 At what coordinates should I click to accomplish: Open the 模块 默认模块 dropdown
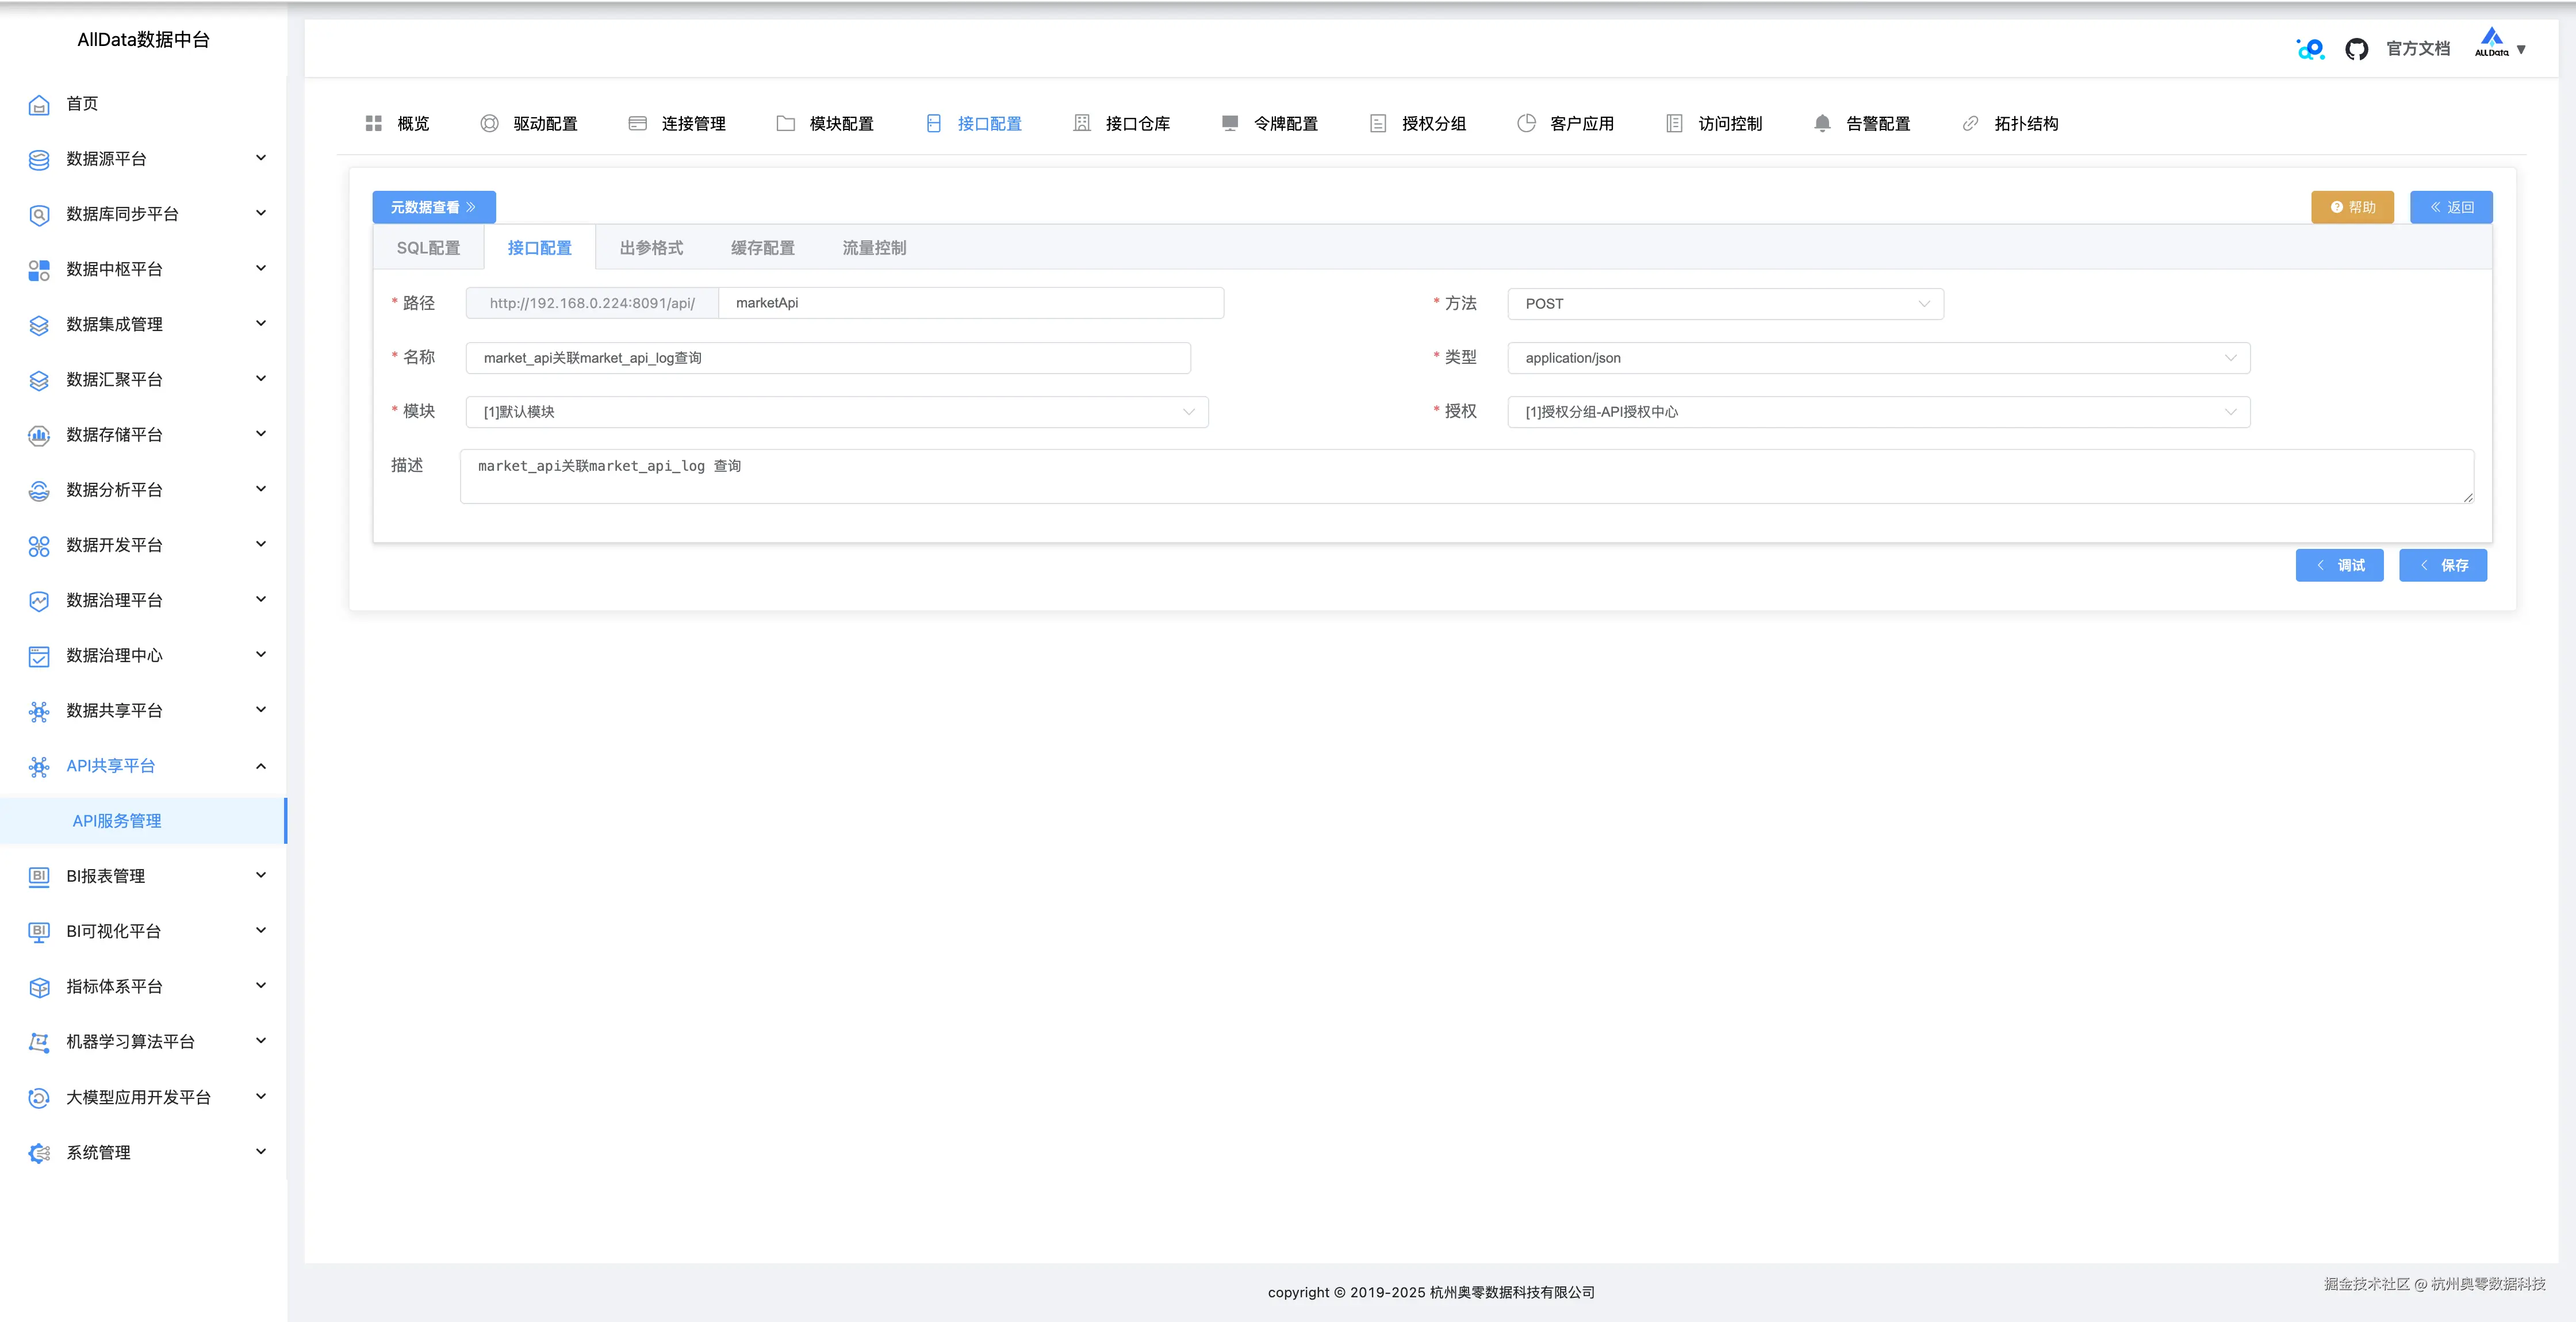836,412
